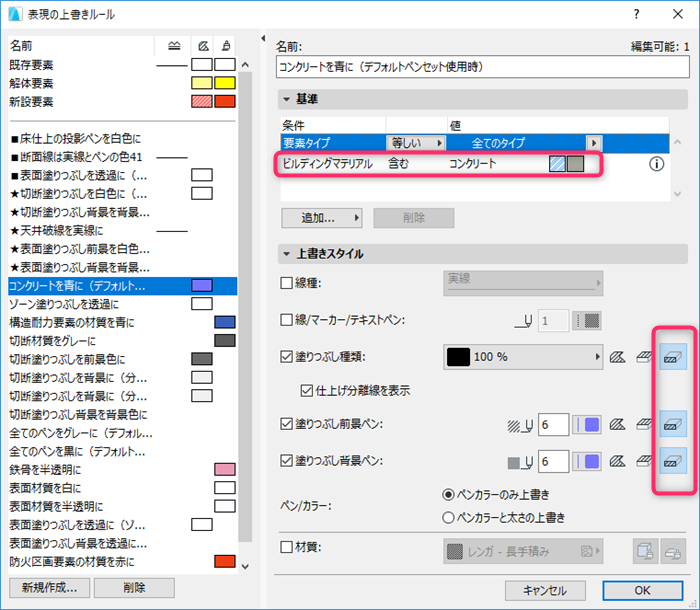The height and width of the screenshot is (610, 700).
Task: Collapse the 基準 section
Action: [287, 99]
